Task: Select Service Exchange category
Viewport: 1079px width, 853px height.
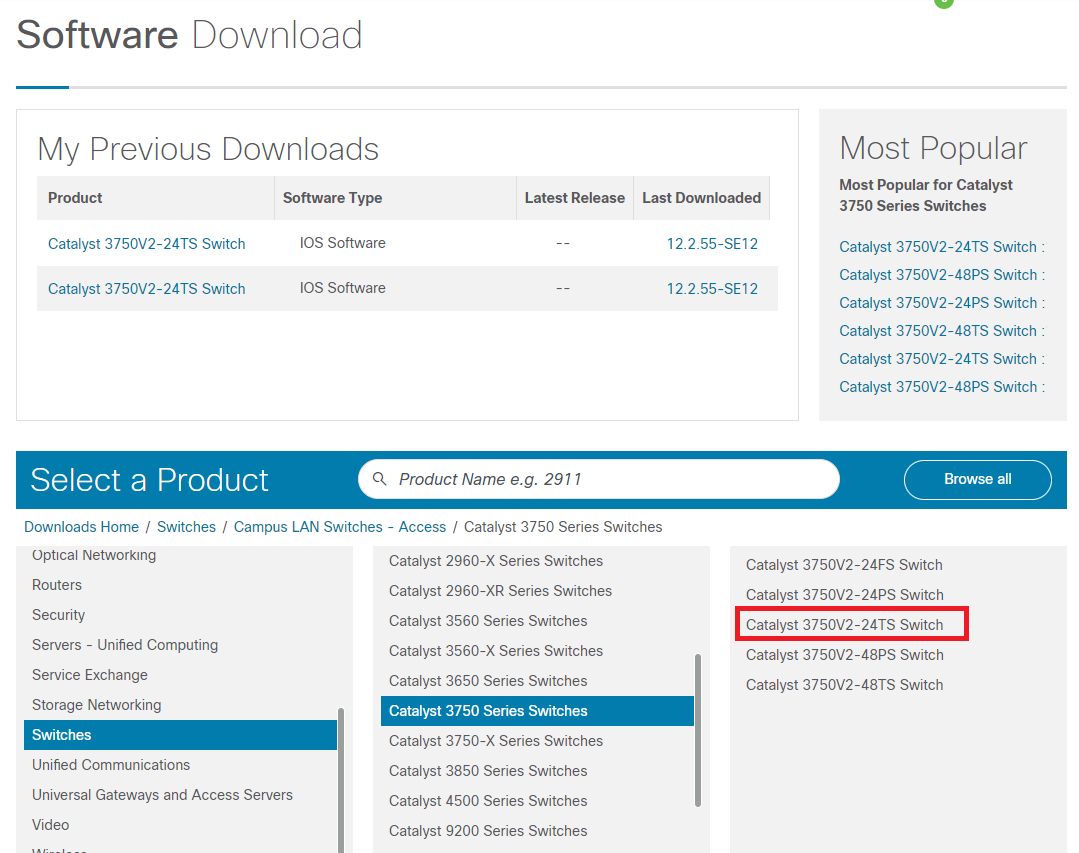Action: 90,675
